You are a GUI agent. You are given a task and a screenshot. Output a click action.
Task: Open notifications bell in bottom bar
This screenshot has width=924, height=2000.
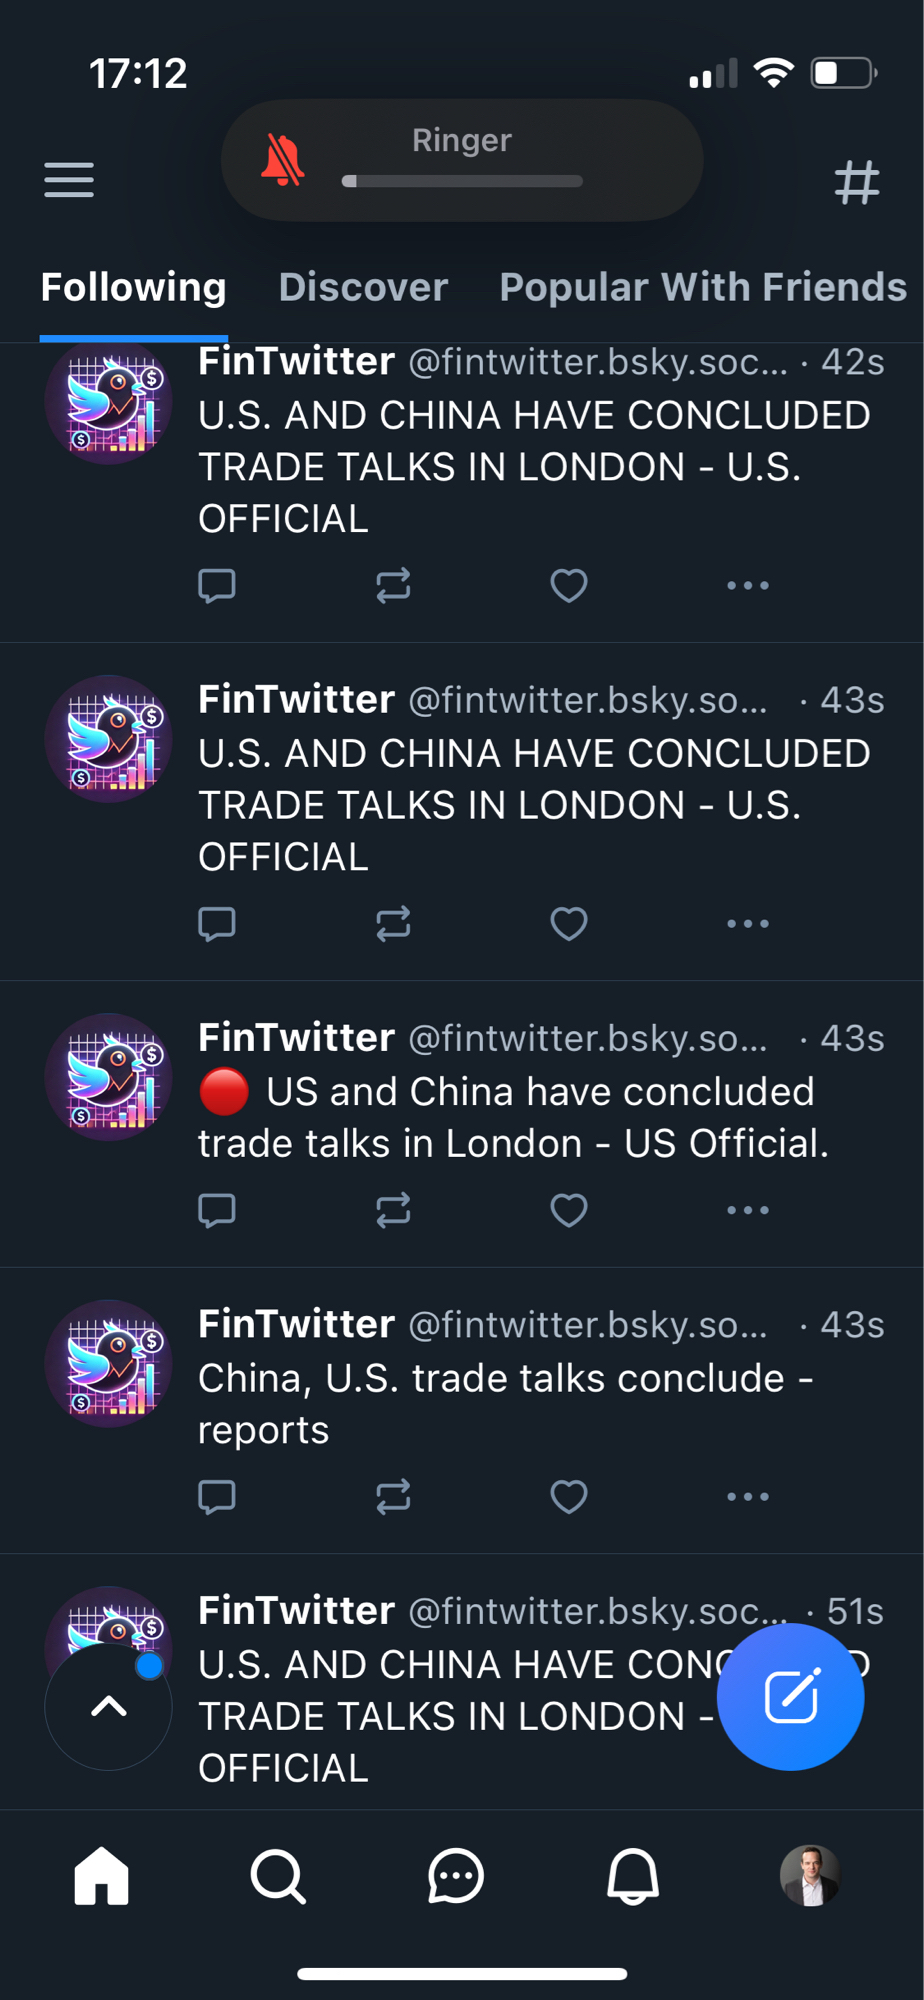pos(633,1876)
